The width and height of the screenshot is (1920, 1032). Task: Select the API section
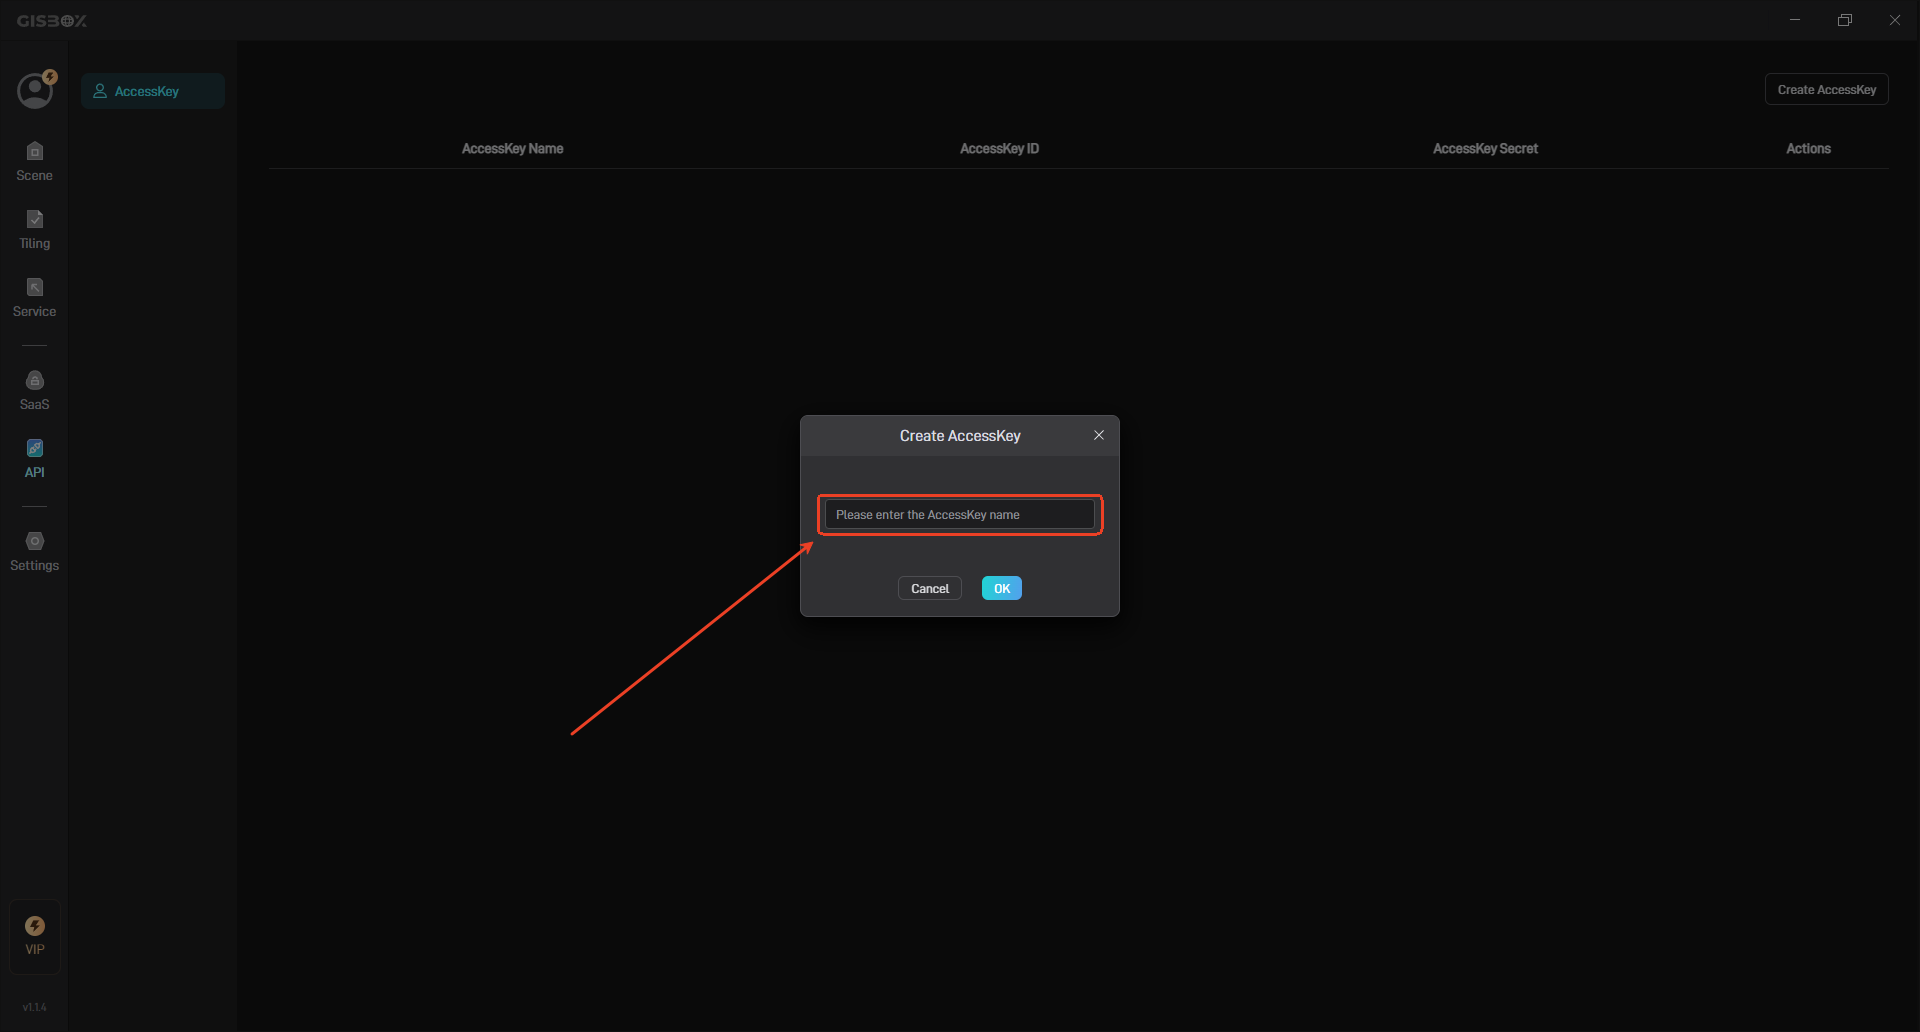pyautogui.click(x=34, y=455)
